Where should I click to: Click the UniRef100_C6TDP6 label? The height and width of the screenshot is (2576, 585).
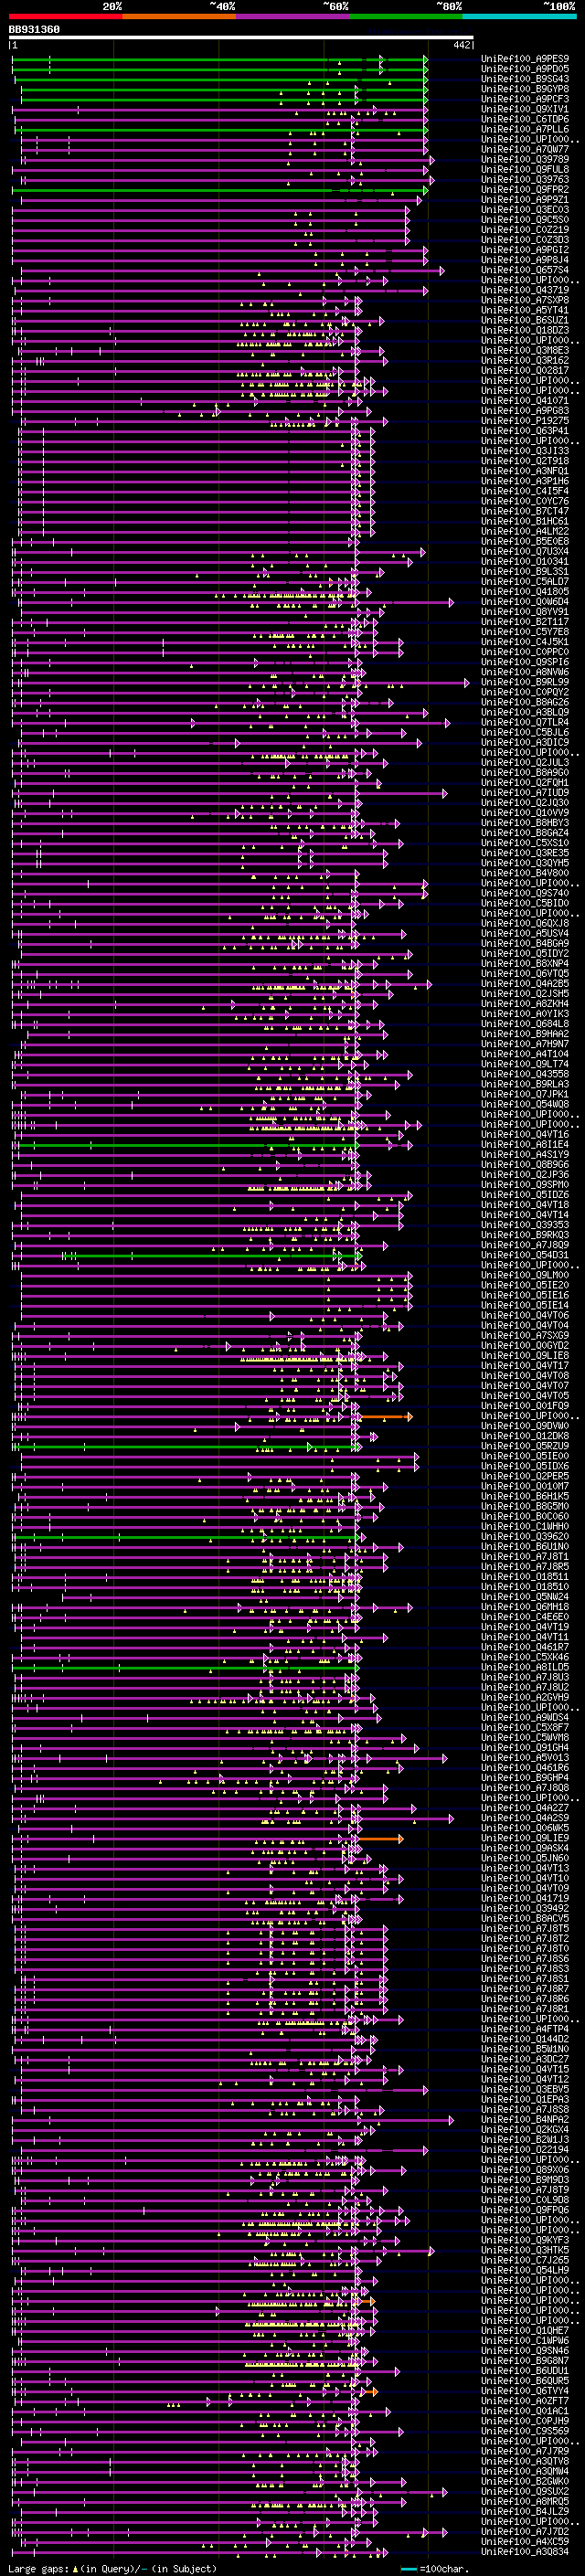525,120
